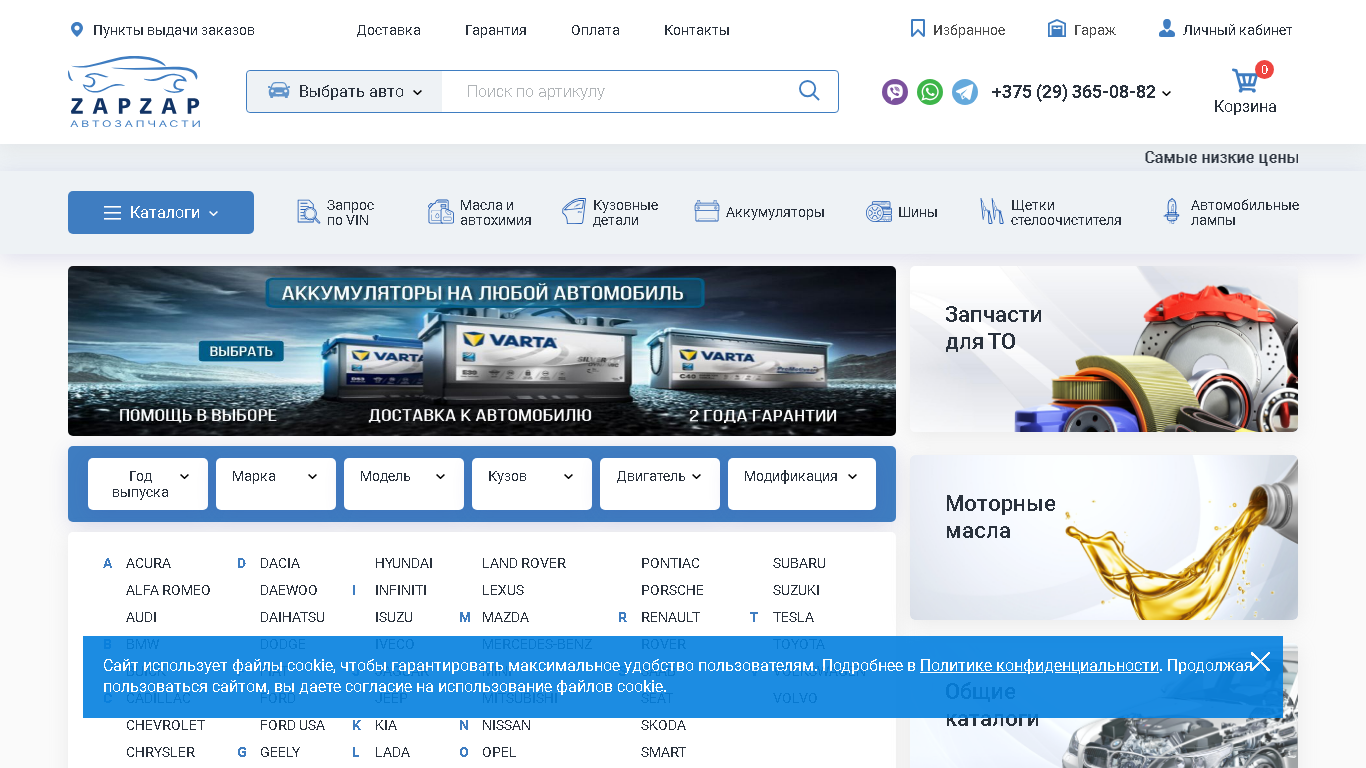Select ACURA brand link
1366x768 pixels.
[x=148, y=563]
